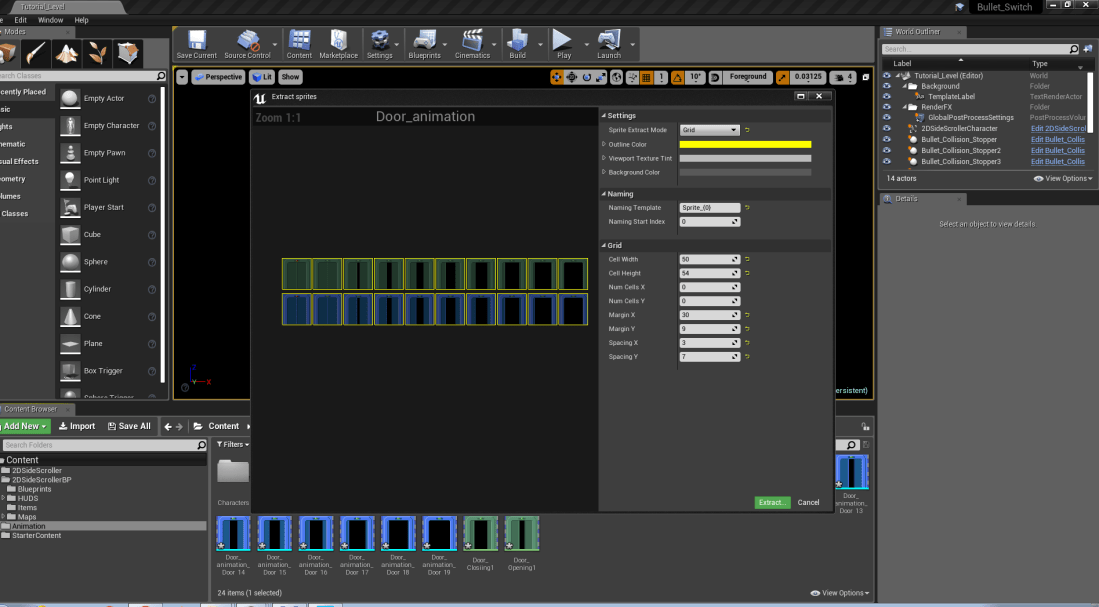
Task: Click the Extract... button
Action: click(x=772, y=502)
